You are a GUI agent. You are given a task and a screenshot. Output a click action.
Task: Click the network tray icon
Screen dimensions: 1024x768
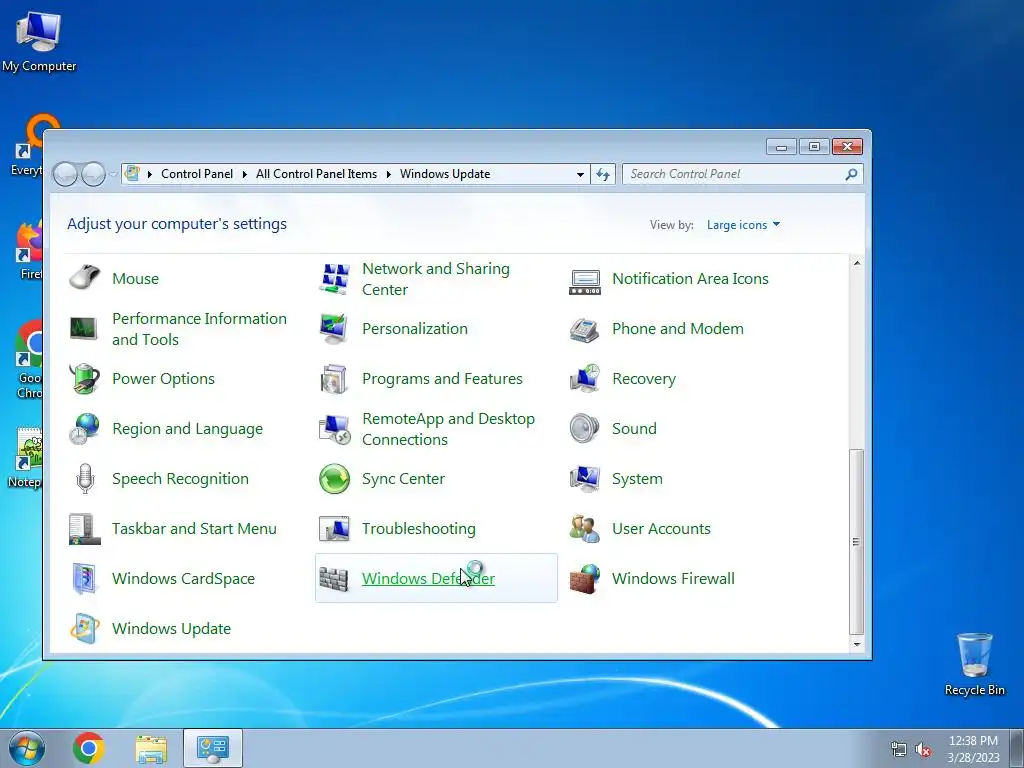tap(899, 750)
